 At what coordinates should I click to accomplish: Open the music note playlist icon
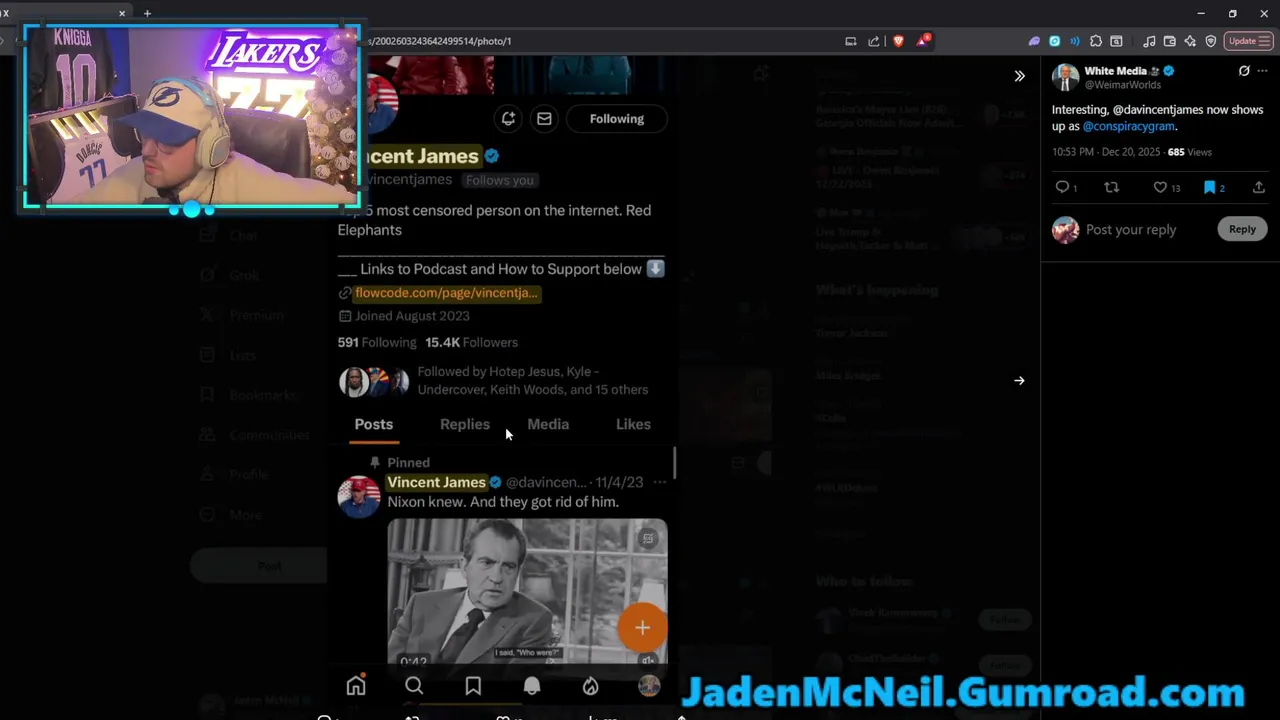(1149, 41)
